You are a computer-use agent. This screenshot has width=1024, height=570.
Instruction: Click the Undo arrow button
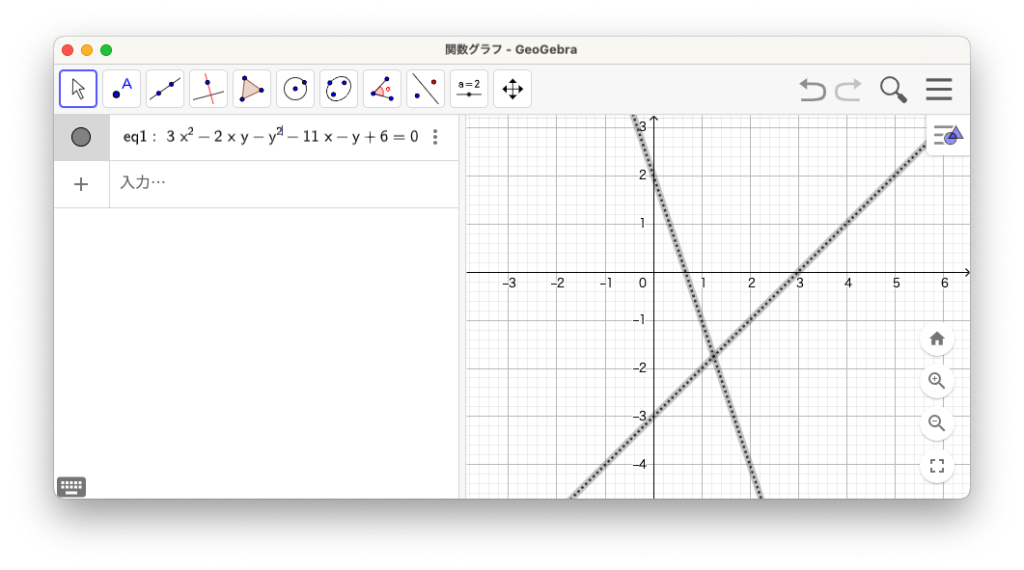point(812,90)
